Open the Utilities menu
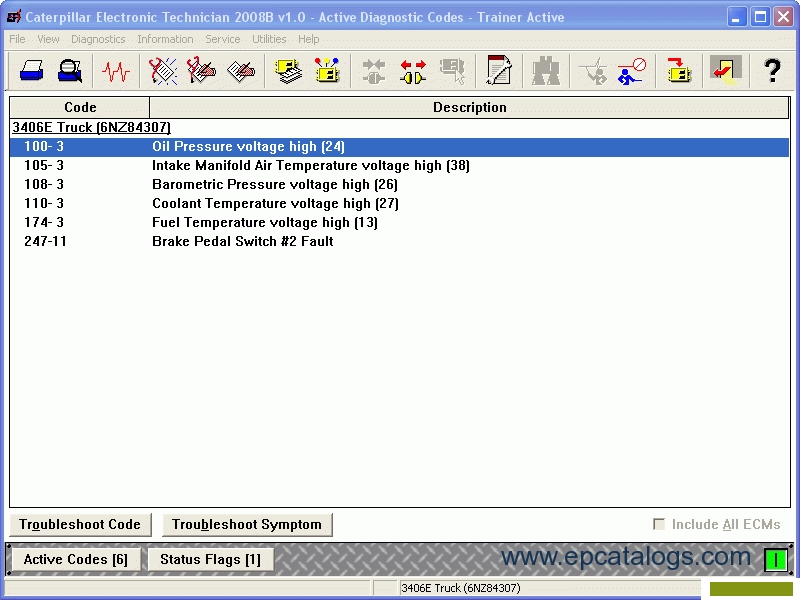The height and width of the screenshot is (600, 800). pos(269,39)
